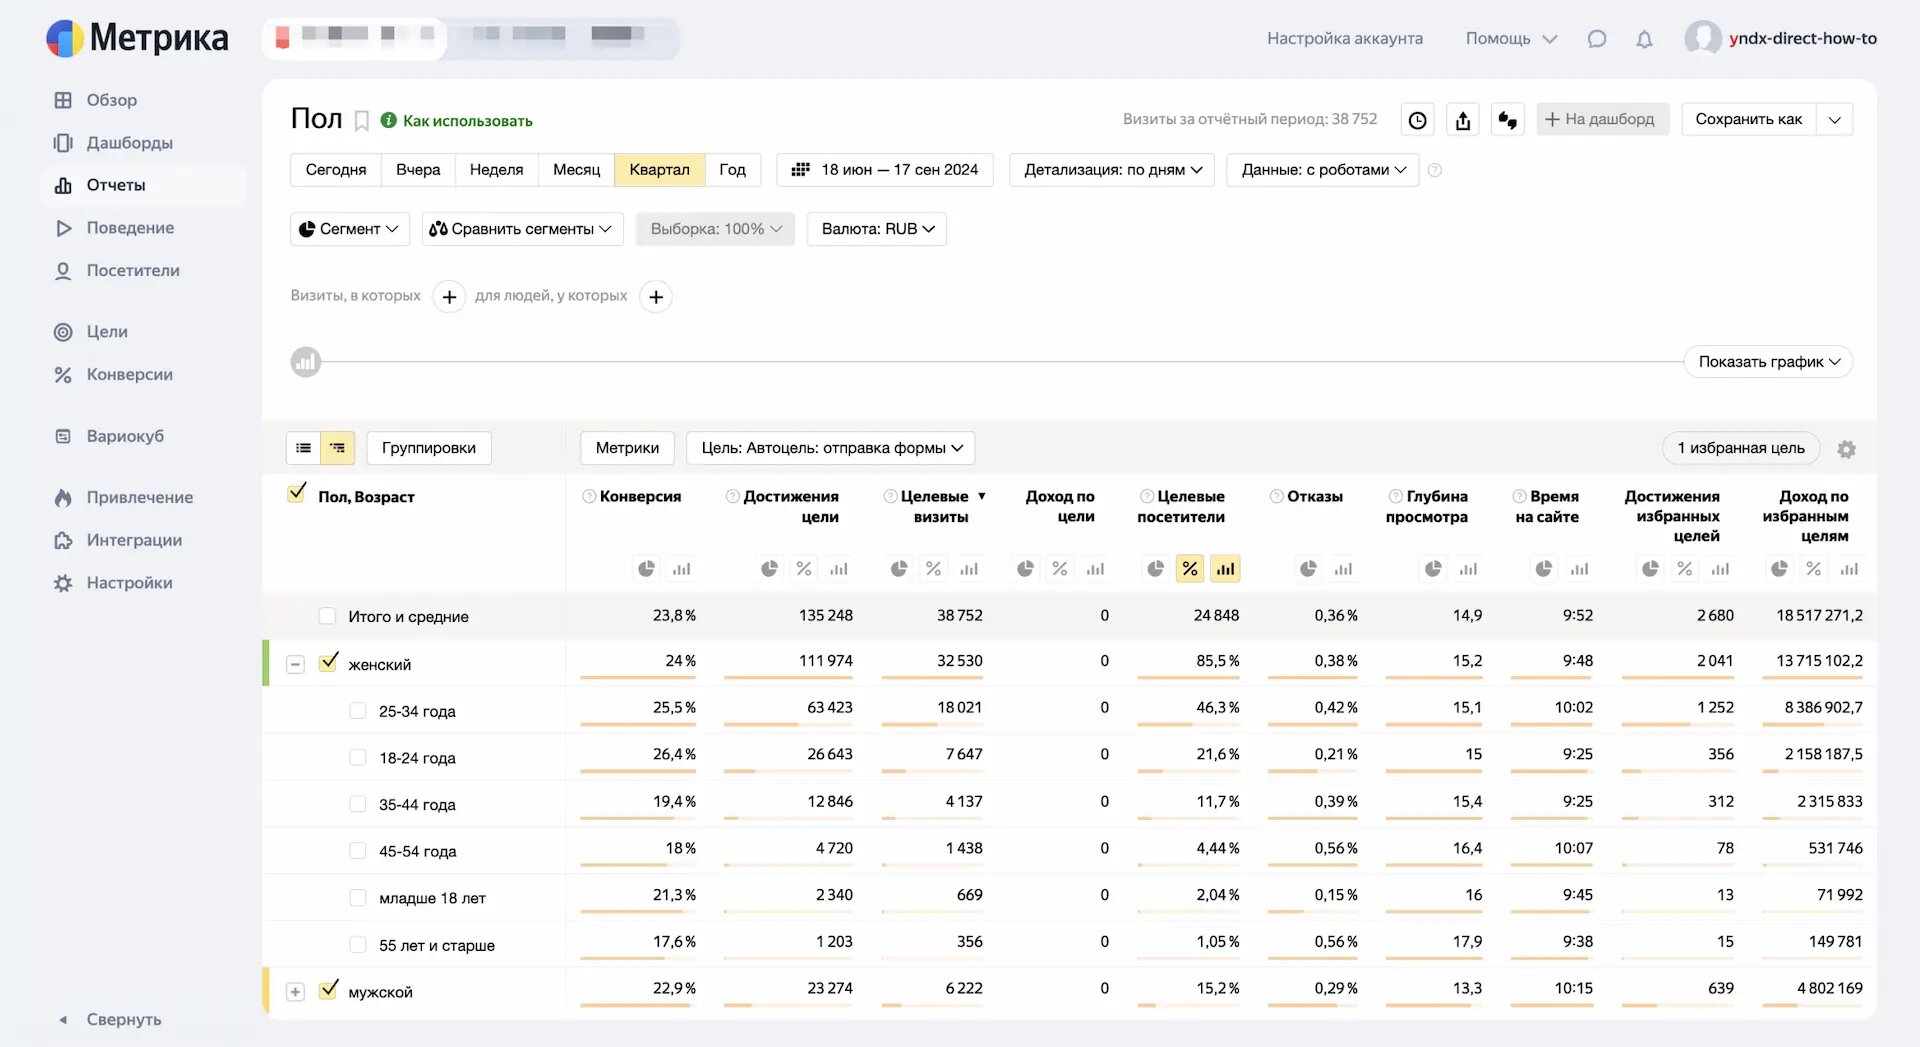This screenshot has width=1920, height=1047.
Task: Click the table settings gear icon
Action: click(x=1846, y=449)
